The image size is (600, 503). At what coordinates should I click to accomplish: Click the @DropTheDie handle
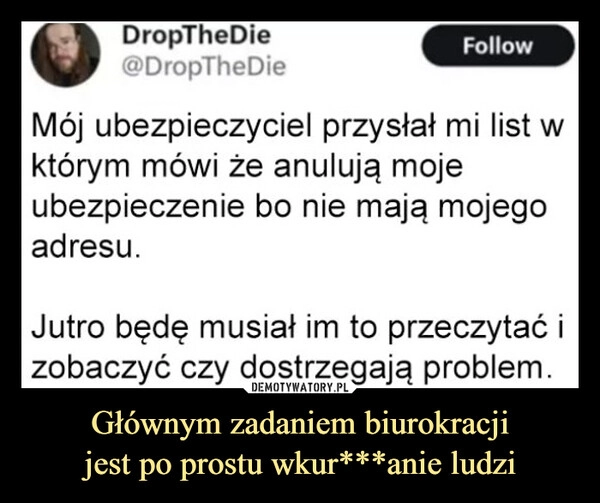pyautogui.click(x=204, y=67)
